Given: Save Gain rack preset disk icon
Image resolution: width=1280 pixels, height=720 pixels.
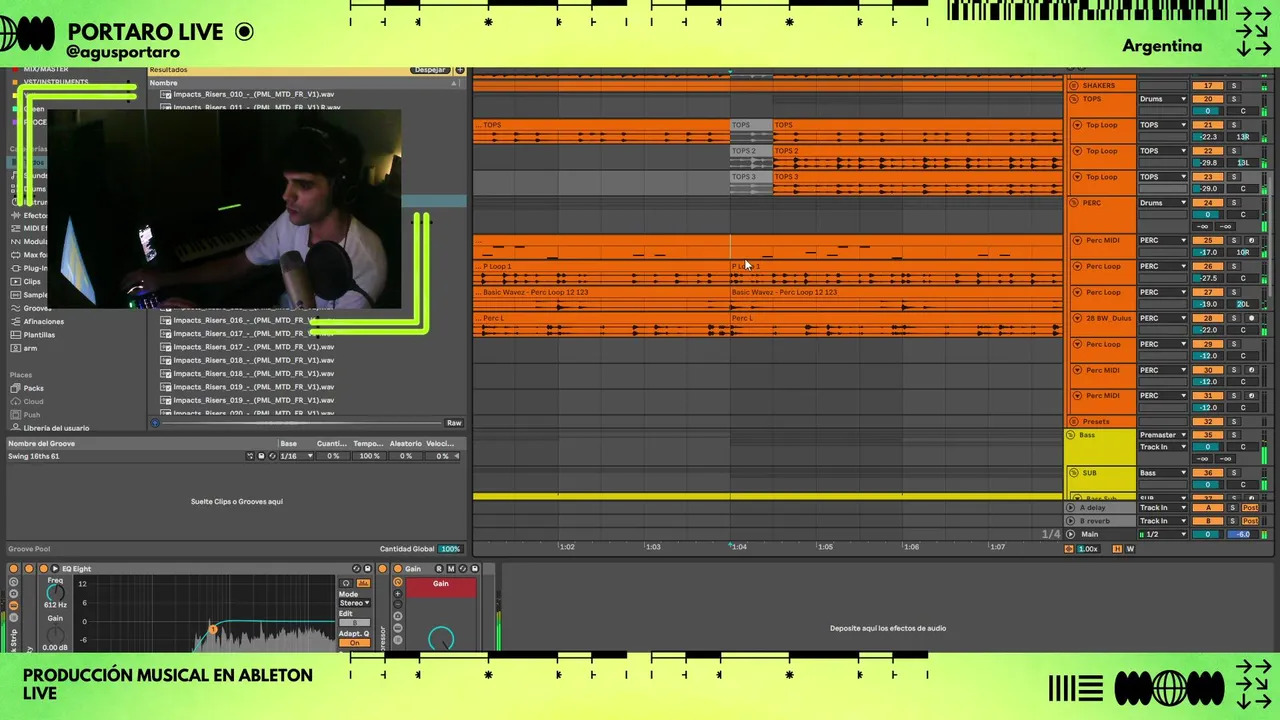Looking at the screenshot, I should tap(475, 568).
